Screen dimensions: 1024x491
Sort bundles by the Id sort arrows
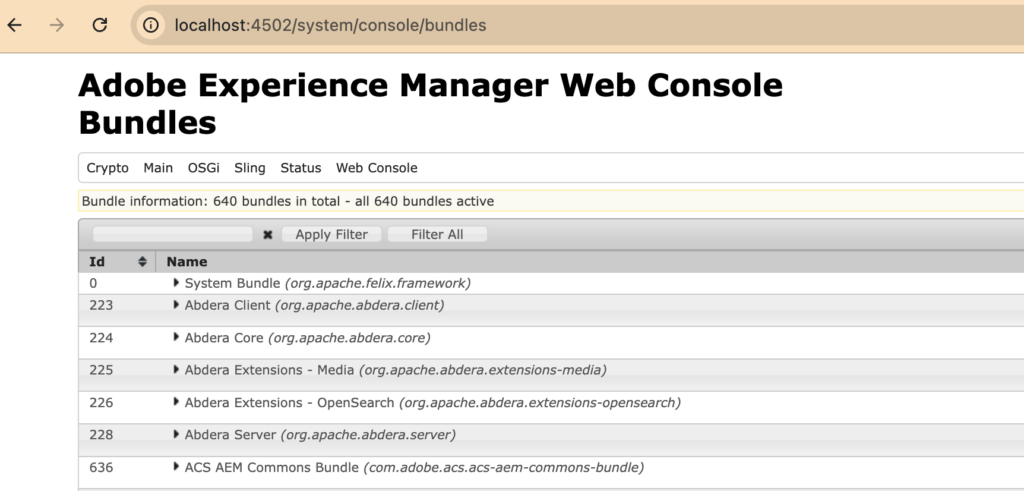(x=142, y=262)
